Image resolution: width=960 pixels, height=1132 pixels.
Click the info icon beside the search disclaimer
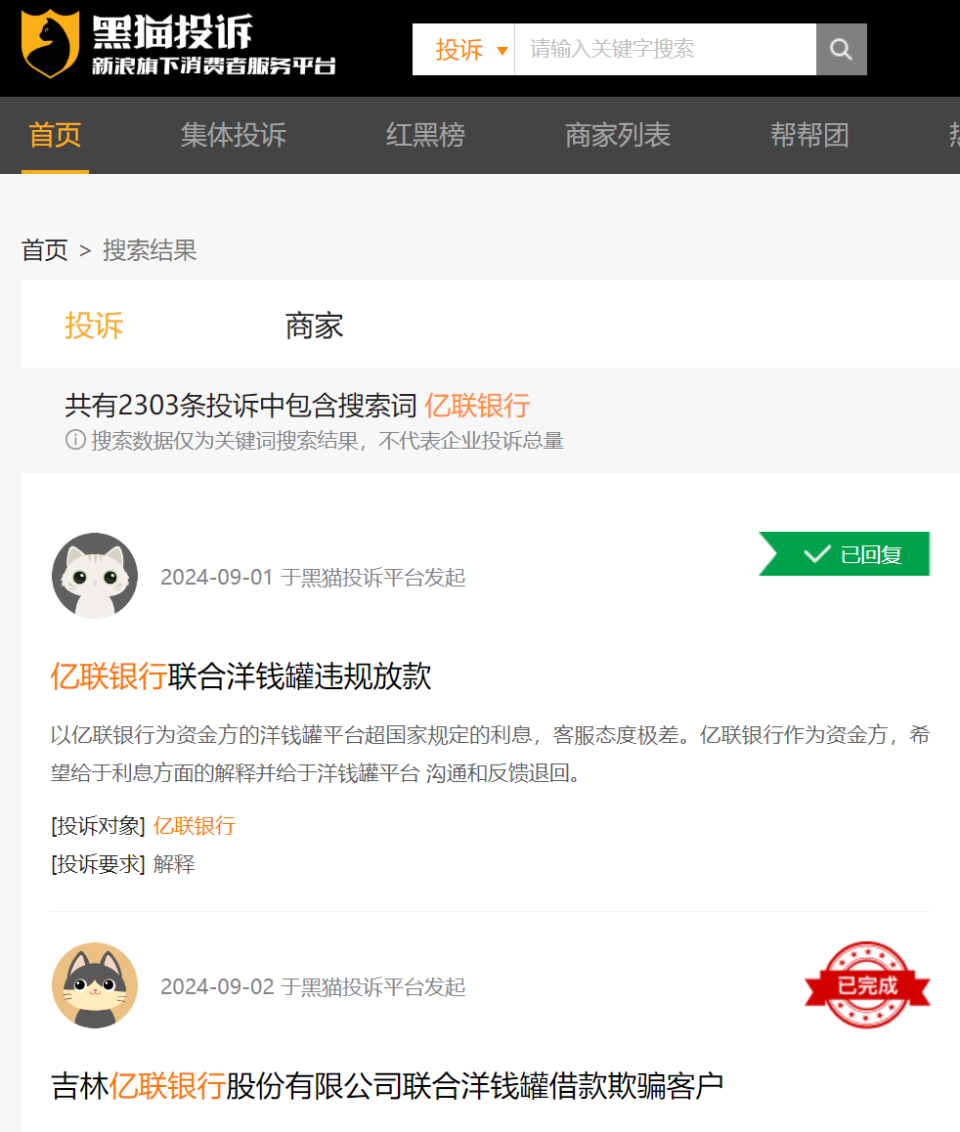[x=75, y=441]
